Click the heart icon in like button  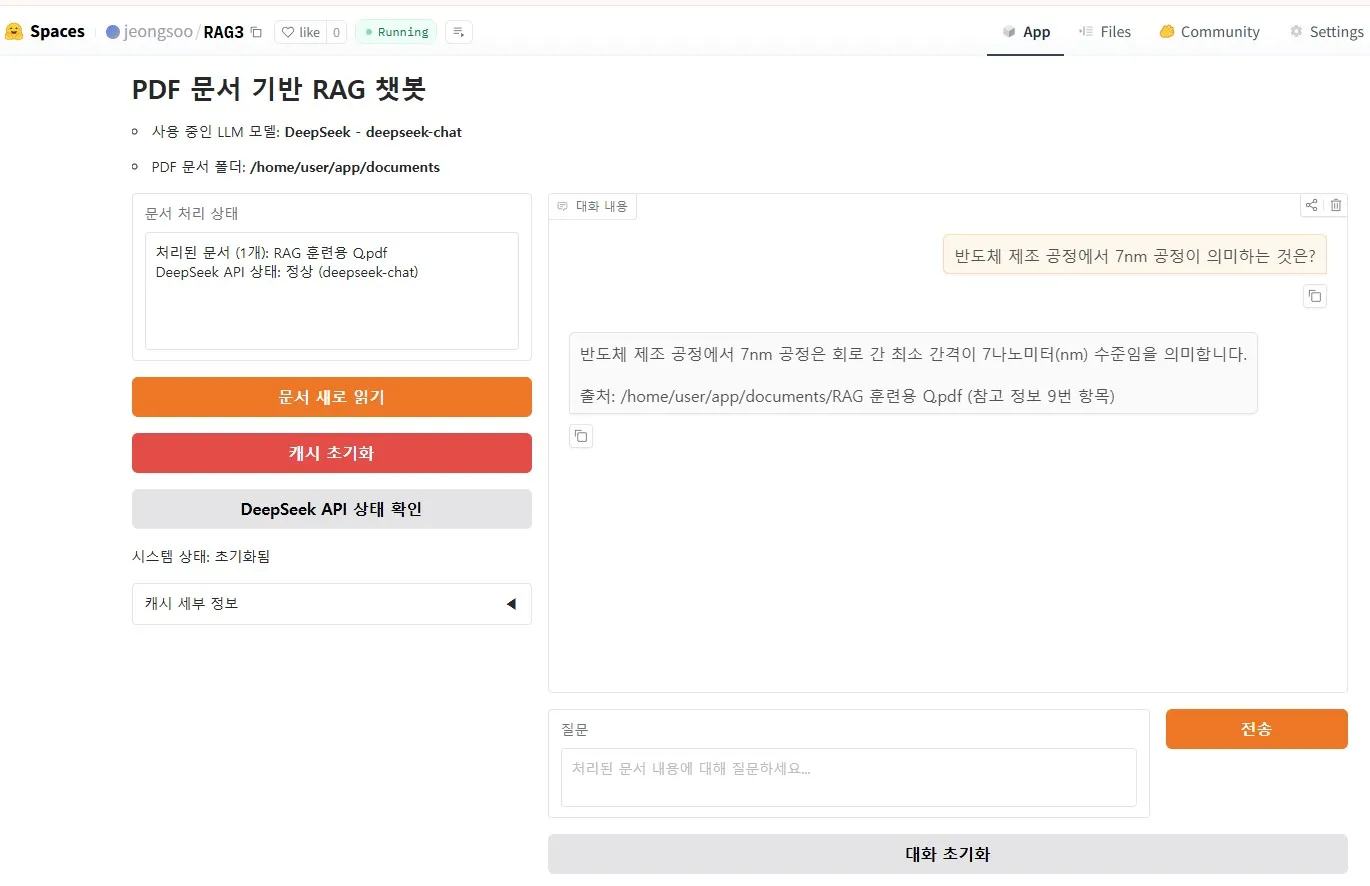coord(288,32)
